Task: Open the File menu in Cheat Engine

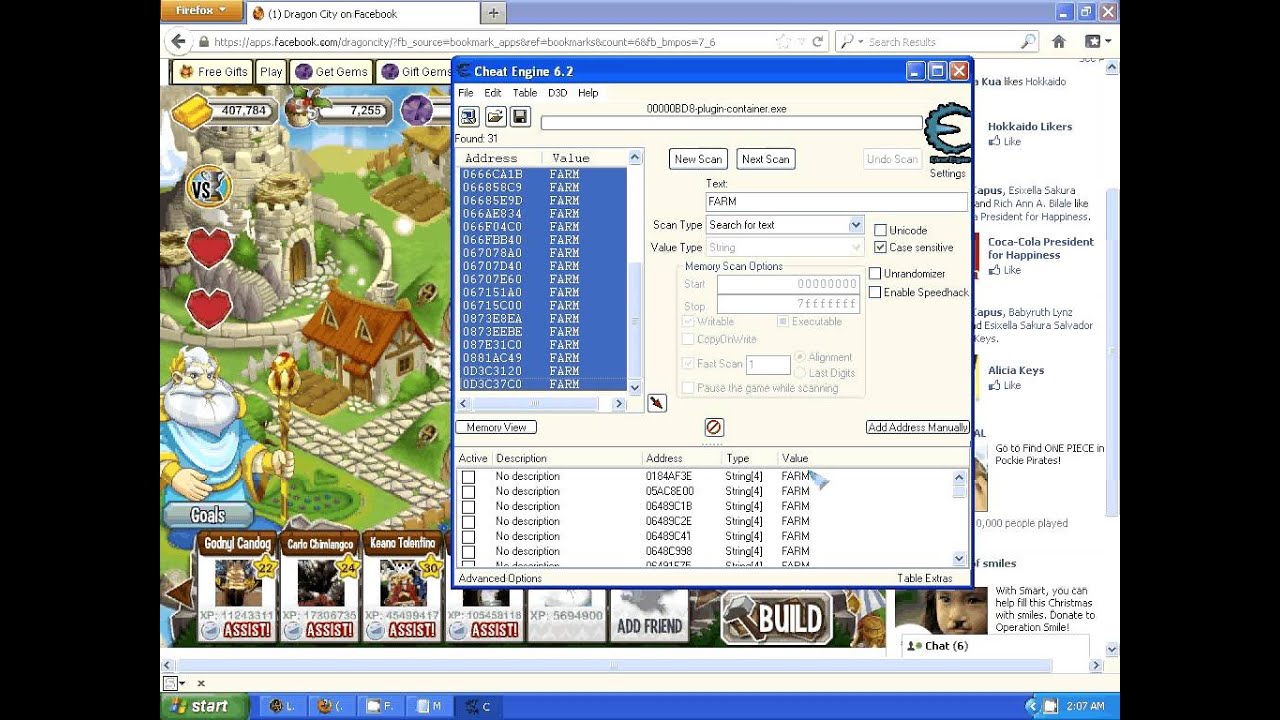Action: (x=466, y=93)
